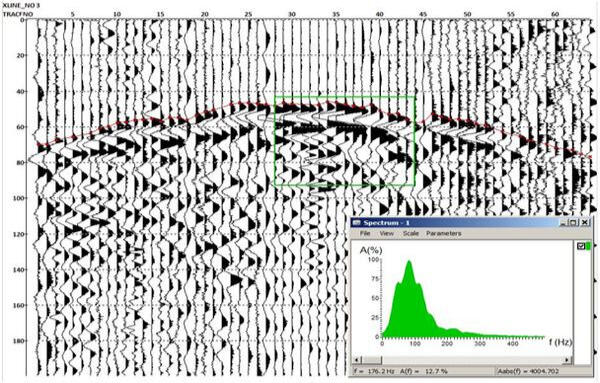Click the left scroll arrow under spectrum
This screenshot has height=383, width=600.
(357, 360)
